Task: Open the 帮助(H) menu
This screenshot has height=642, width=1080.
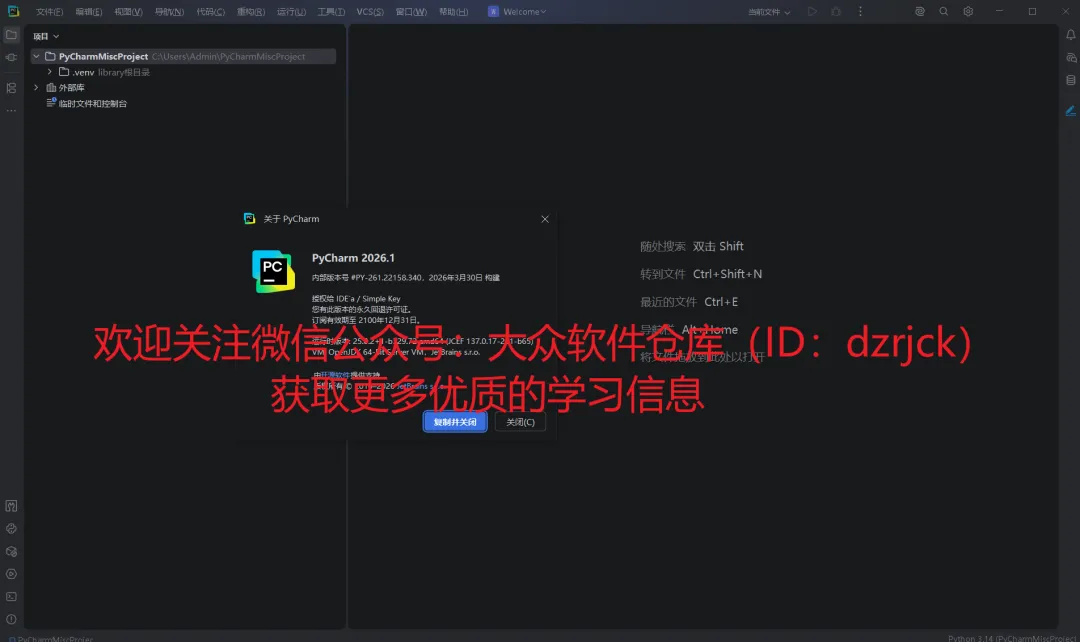Action: coord(453,12)
